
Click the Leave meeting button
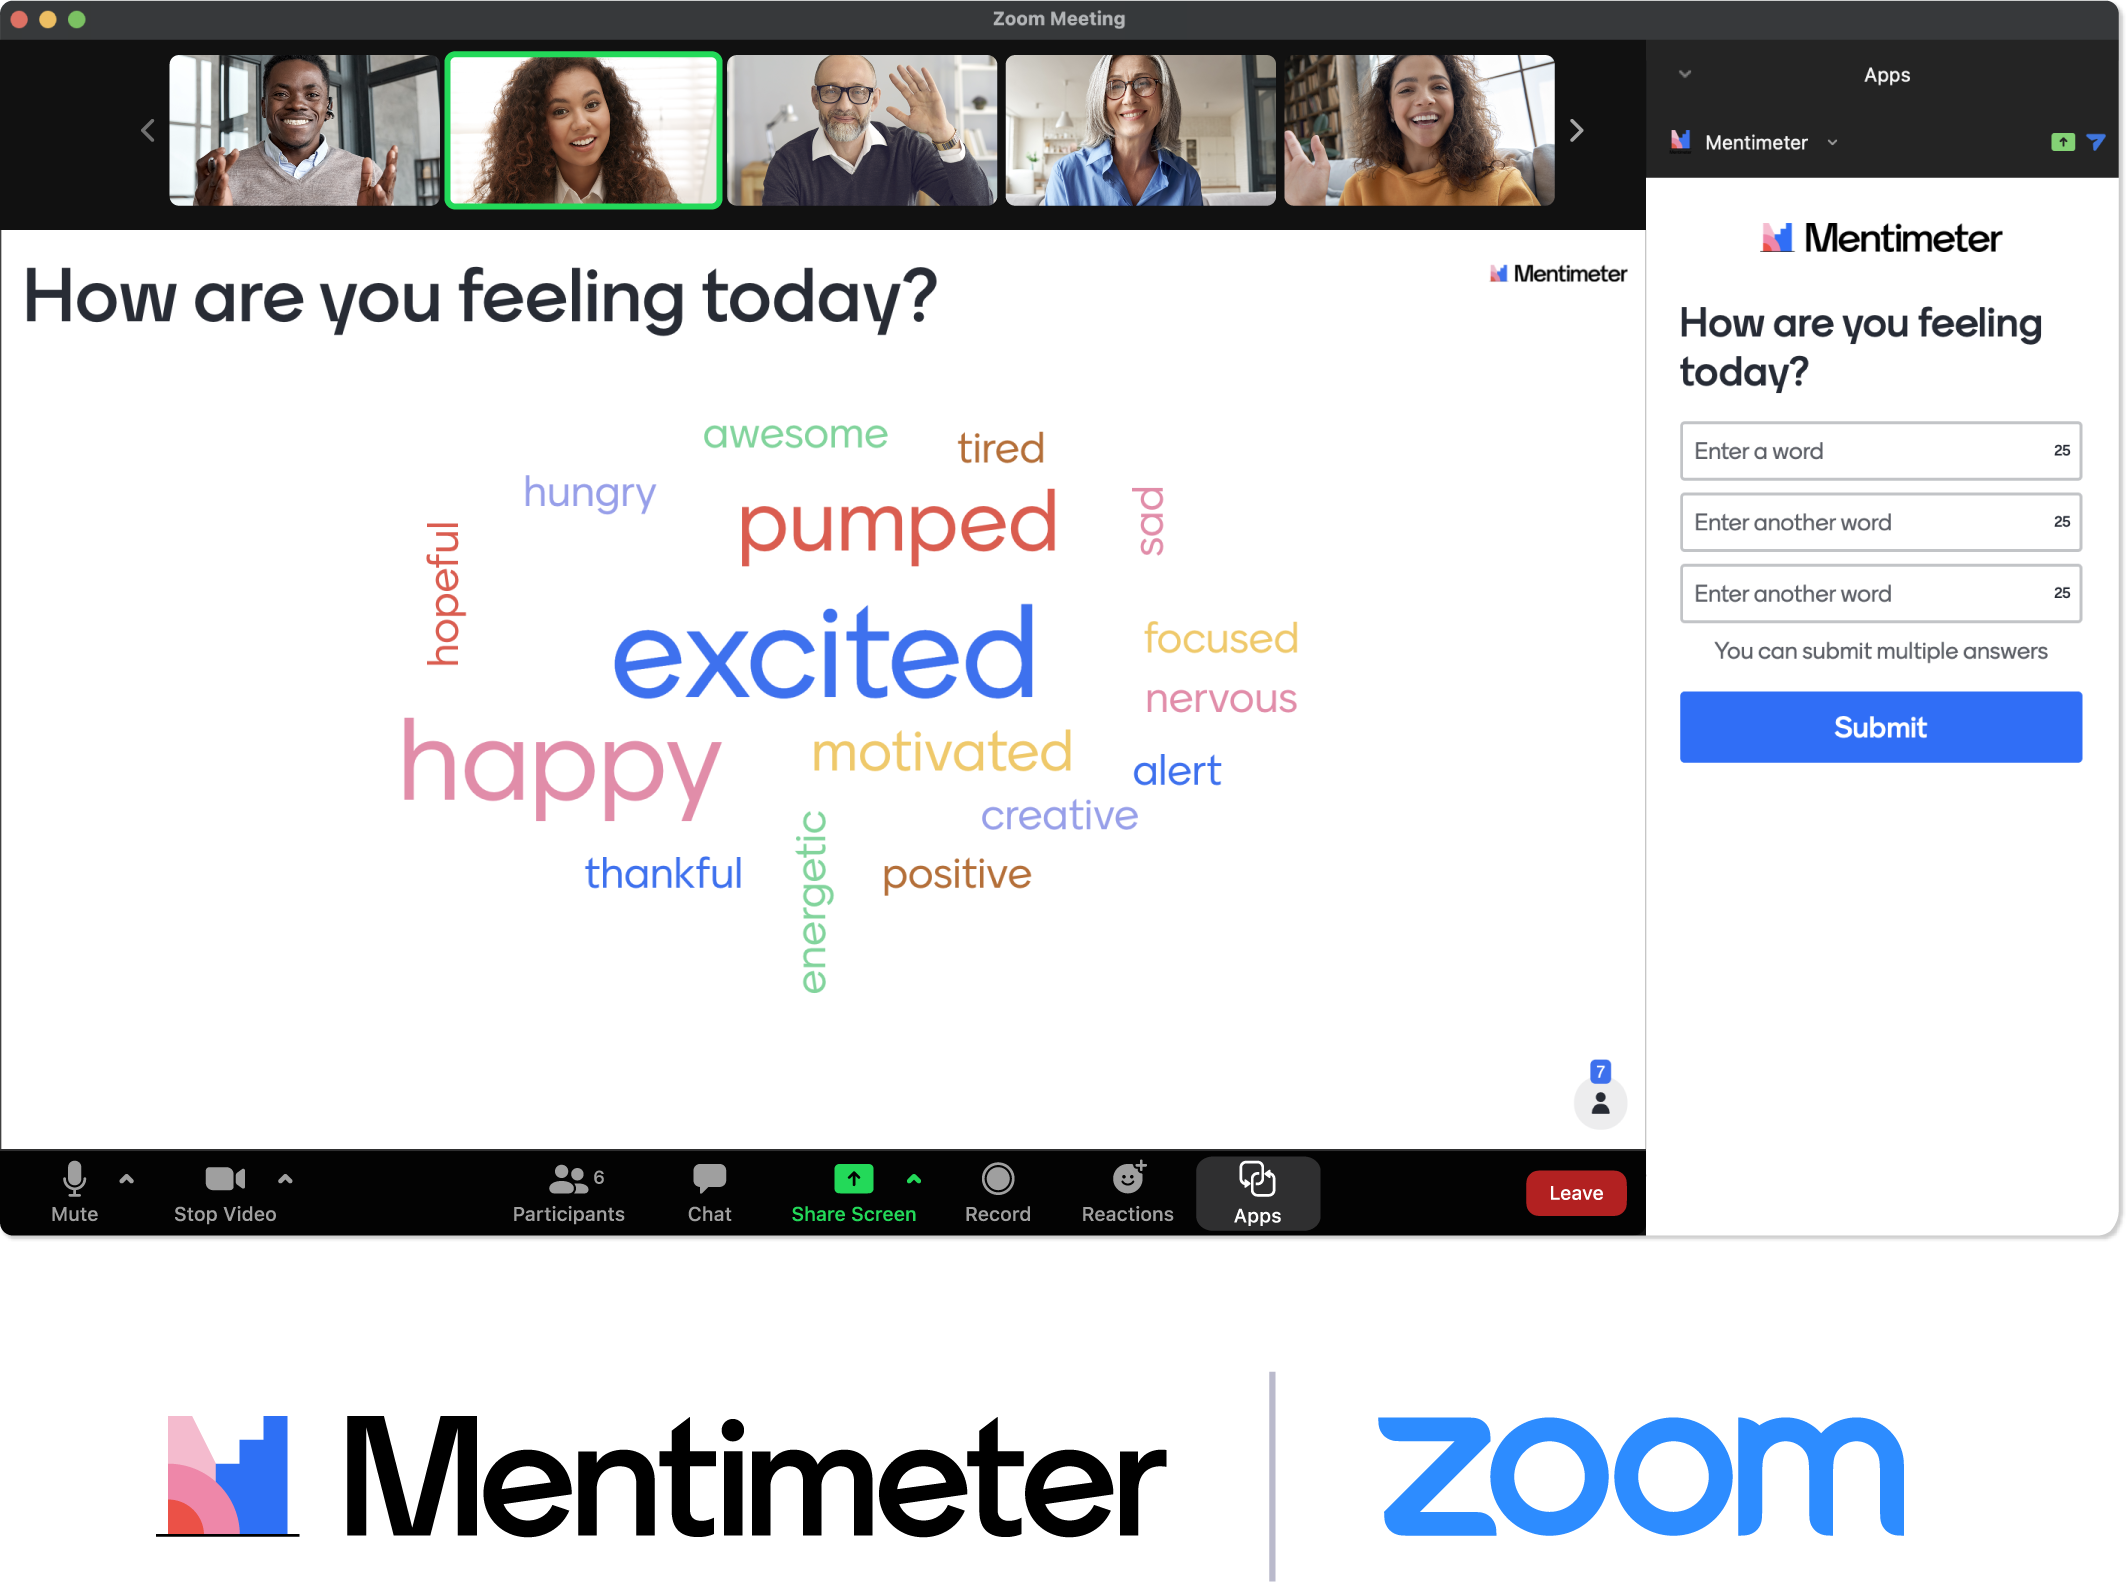(x=1573, y=1191)
